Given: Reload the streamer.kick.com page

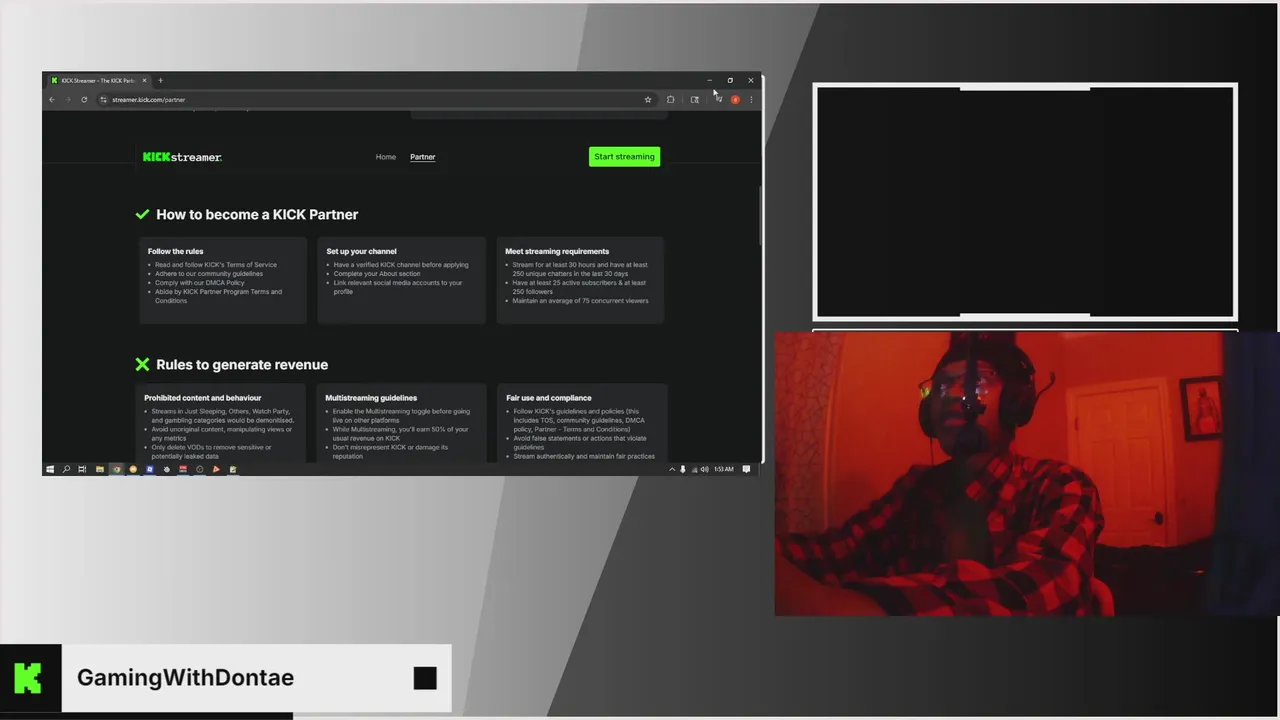Looking at the screenshot, I should pos(84,100).
